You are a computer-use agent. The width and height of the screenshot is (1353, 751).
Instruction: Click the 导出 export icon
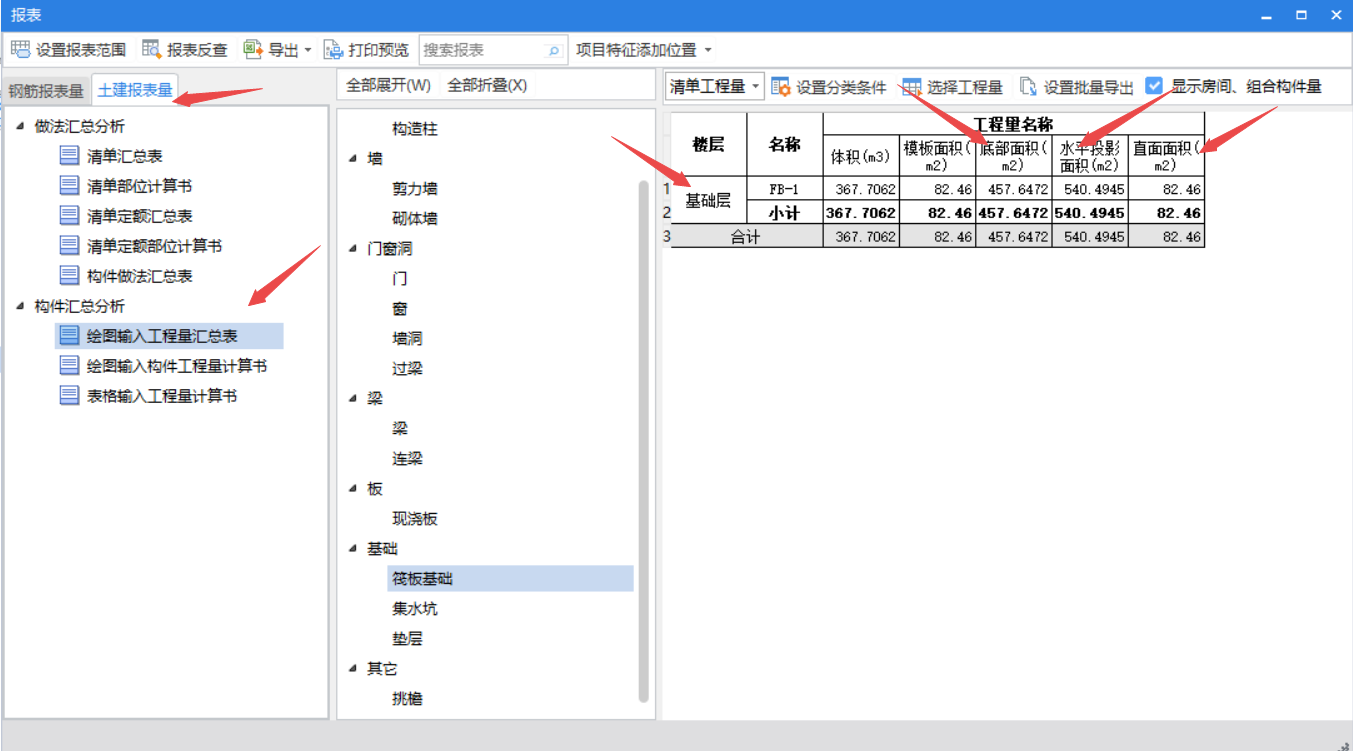pos(253,49)
